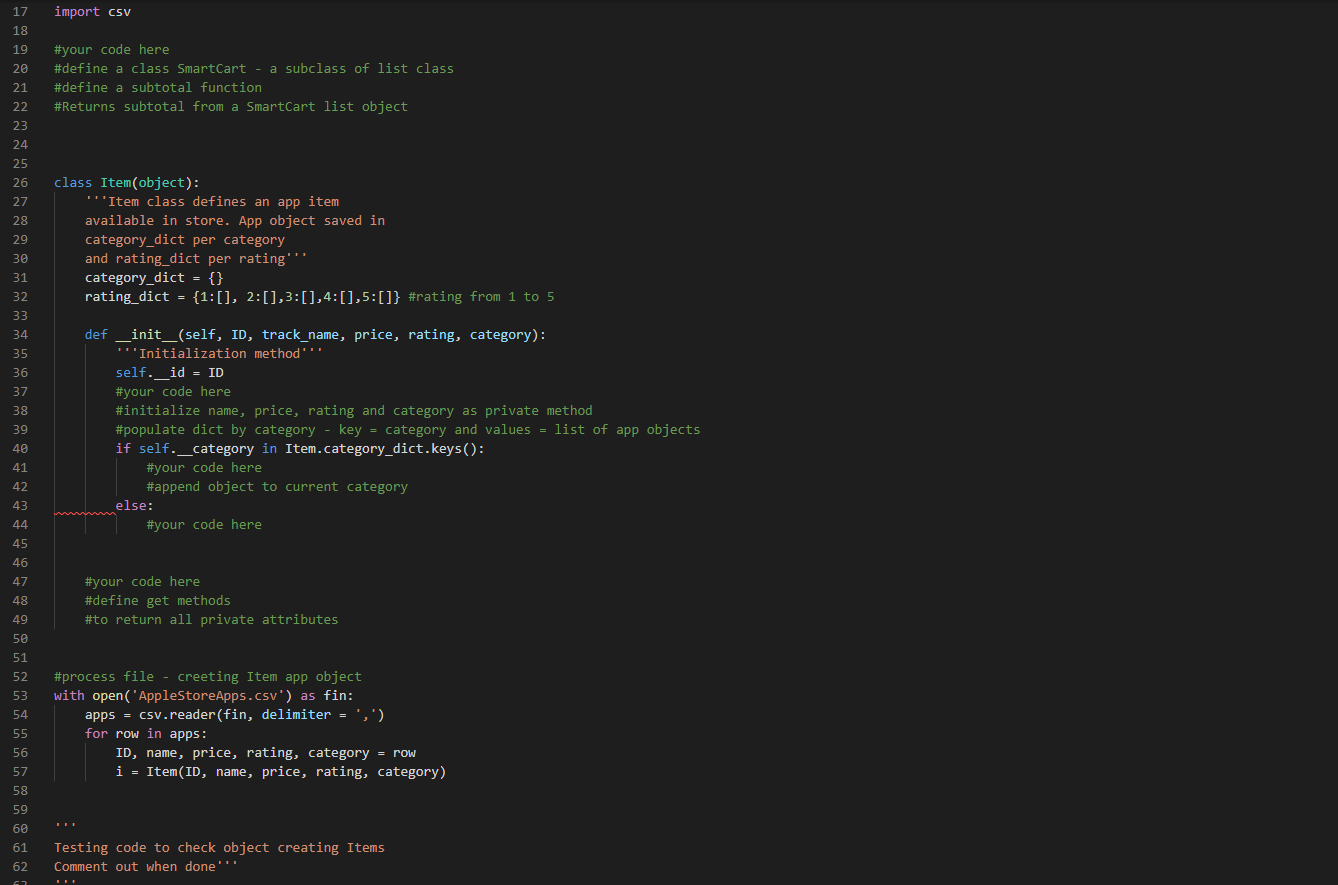Click line number 34 in the gutter
Viewport: 1338px width, 885px height.
tap(20, 335)
